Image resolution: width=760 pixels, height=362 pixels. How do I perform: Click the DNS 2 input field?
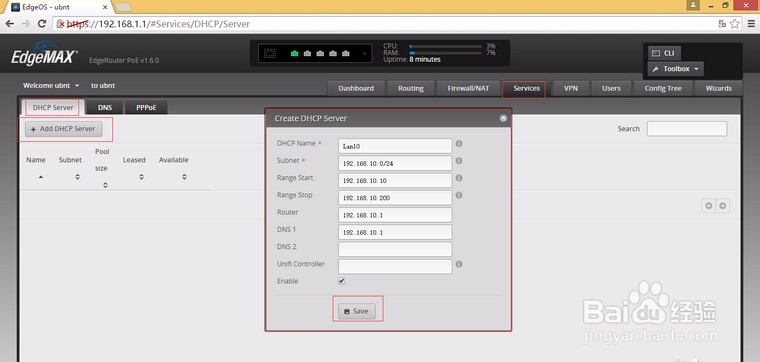(x=395, y=250)
